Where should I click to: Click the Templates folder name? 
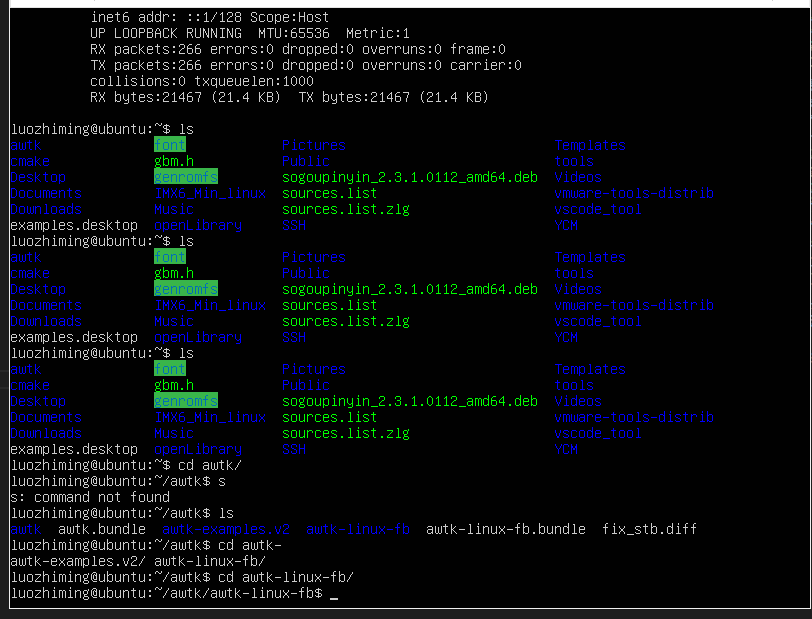(590, 145)
